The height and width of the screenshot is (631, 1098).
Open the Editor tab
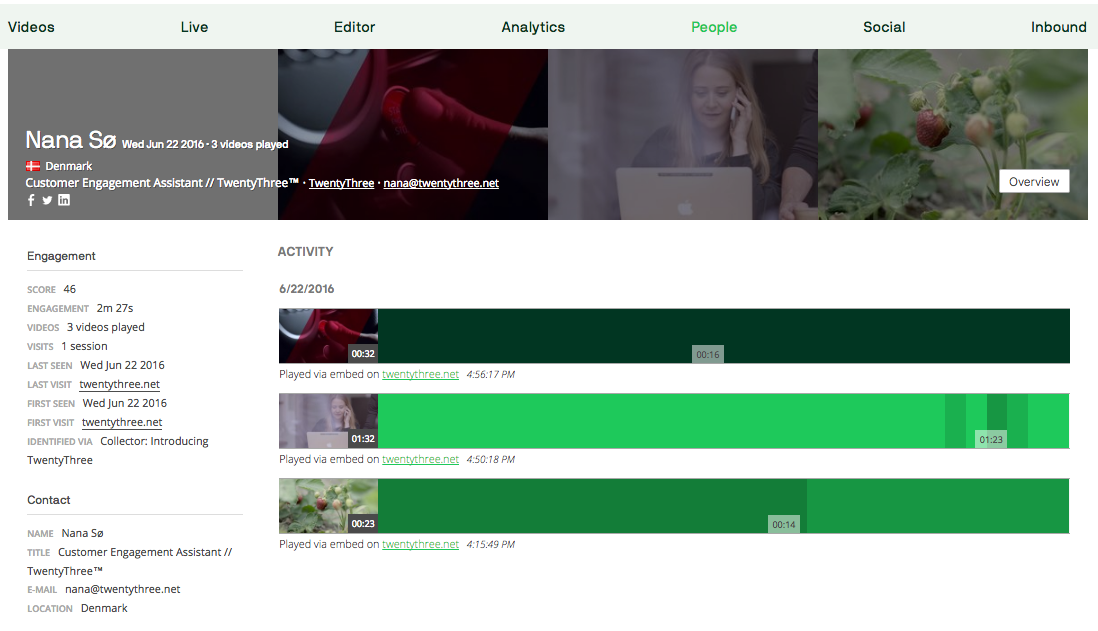tap(354, 27)
